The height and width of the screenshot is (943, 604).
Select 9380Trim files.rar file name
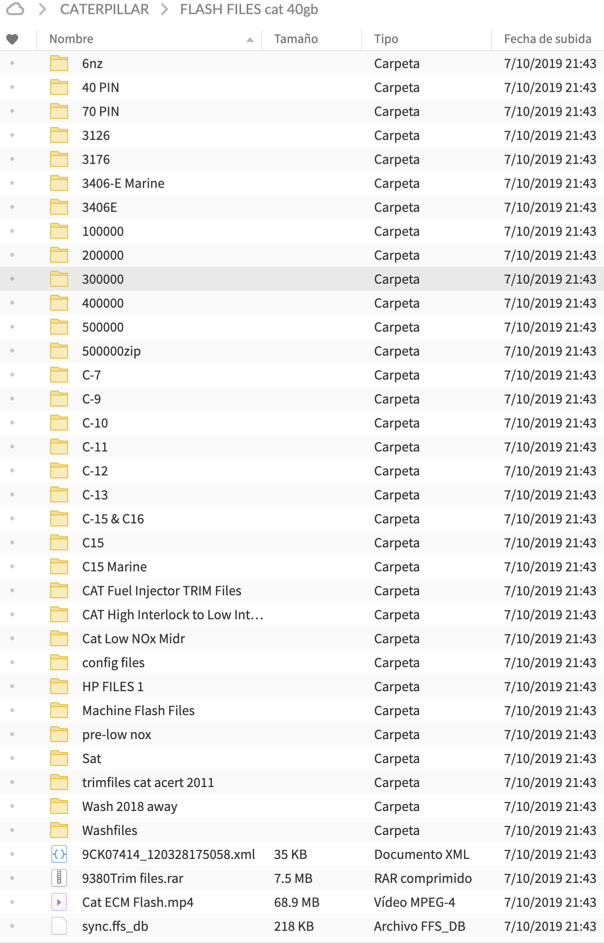(133, 879)
